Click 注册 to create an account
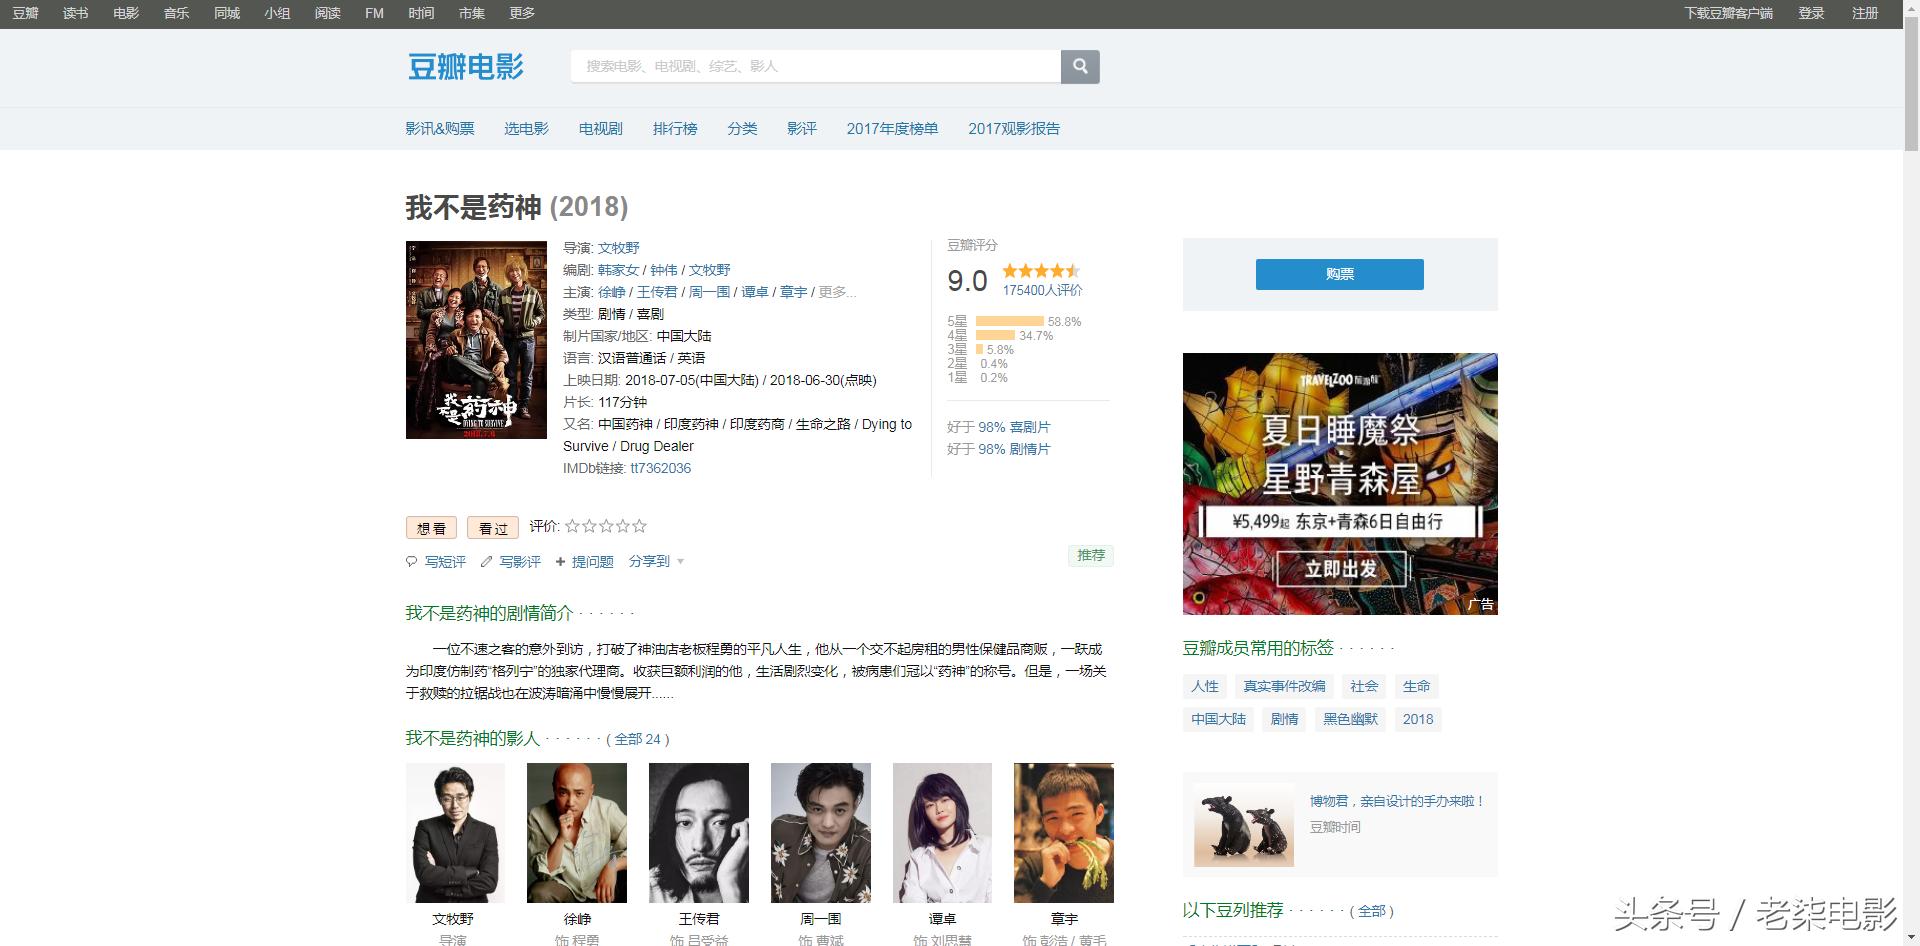 tap(1865, 13)
